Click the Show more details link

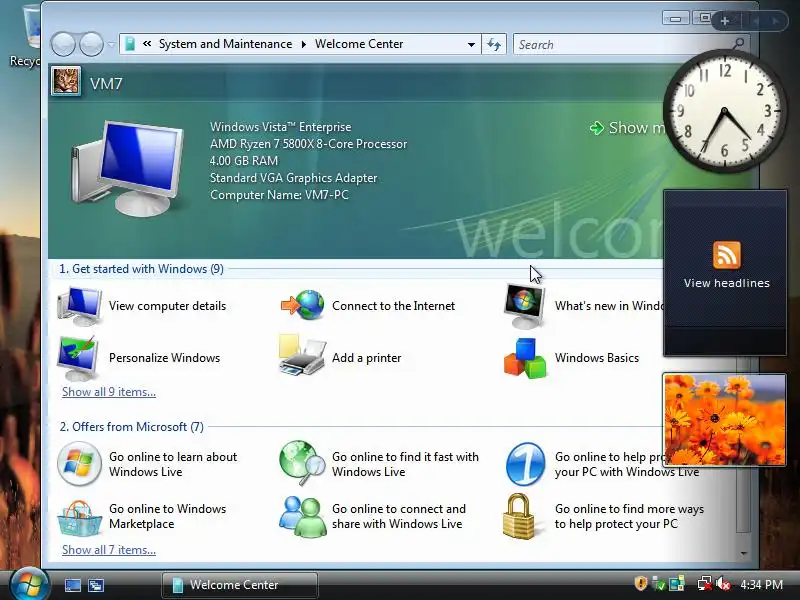tap(628, 128)
